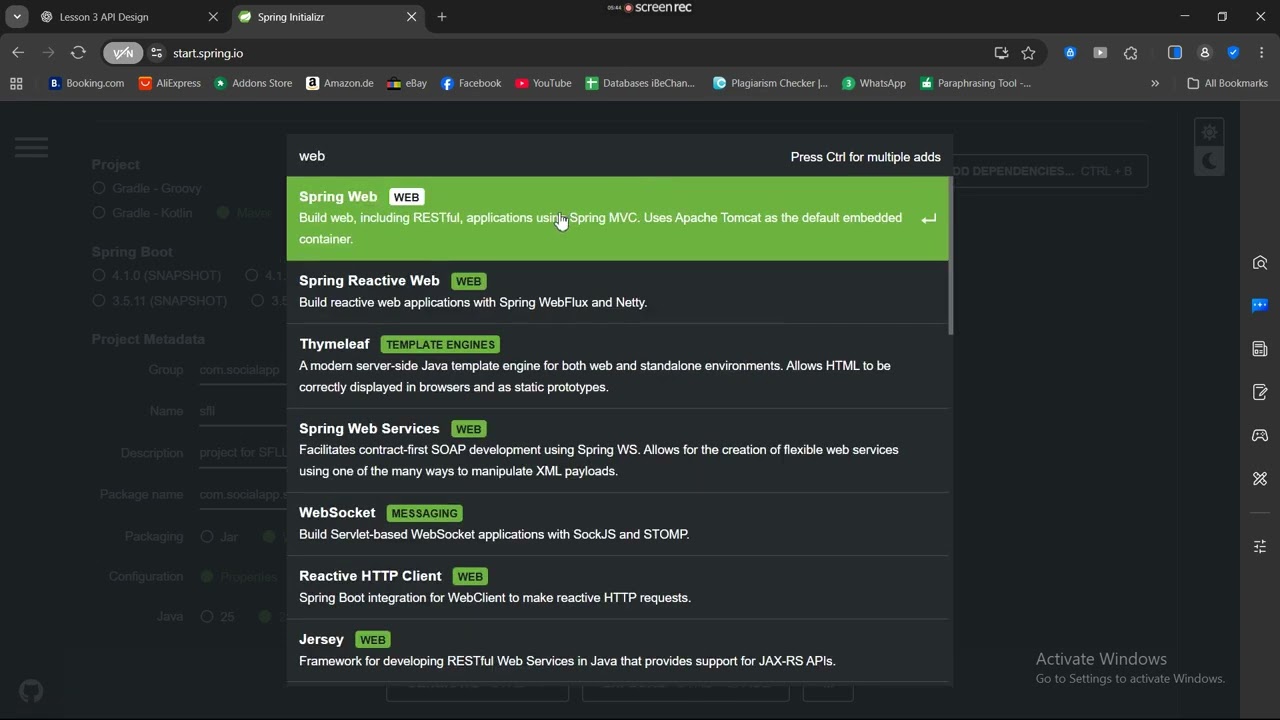Select Gradle - Kotlin project radio
1280x720 pixels.
point(99,212)
